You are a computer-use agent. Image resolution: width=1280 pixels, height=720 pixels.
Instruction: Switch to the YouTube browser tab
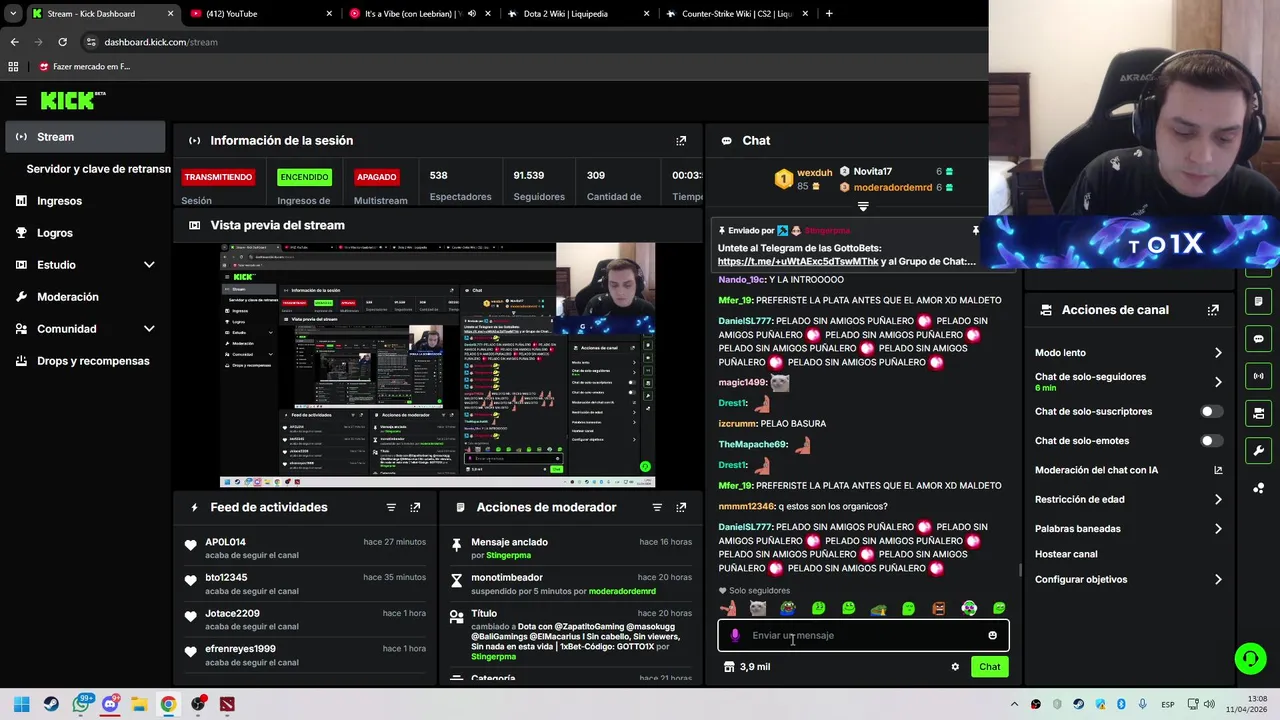(x=260, y=14)
